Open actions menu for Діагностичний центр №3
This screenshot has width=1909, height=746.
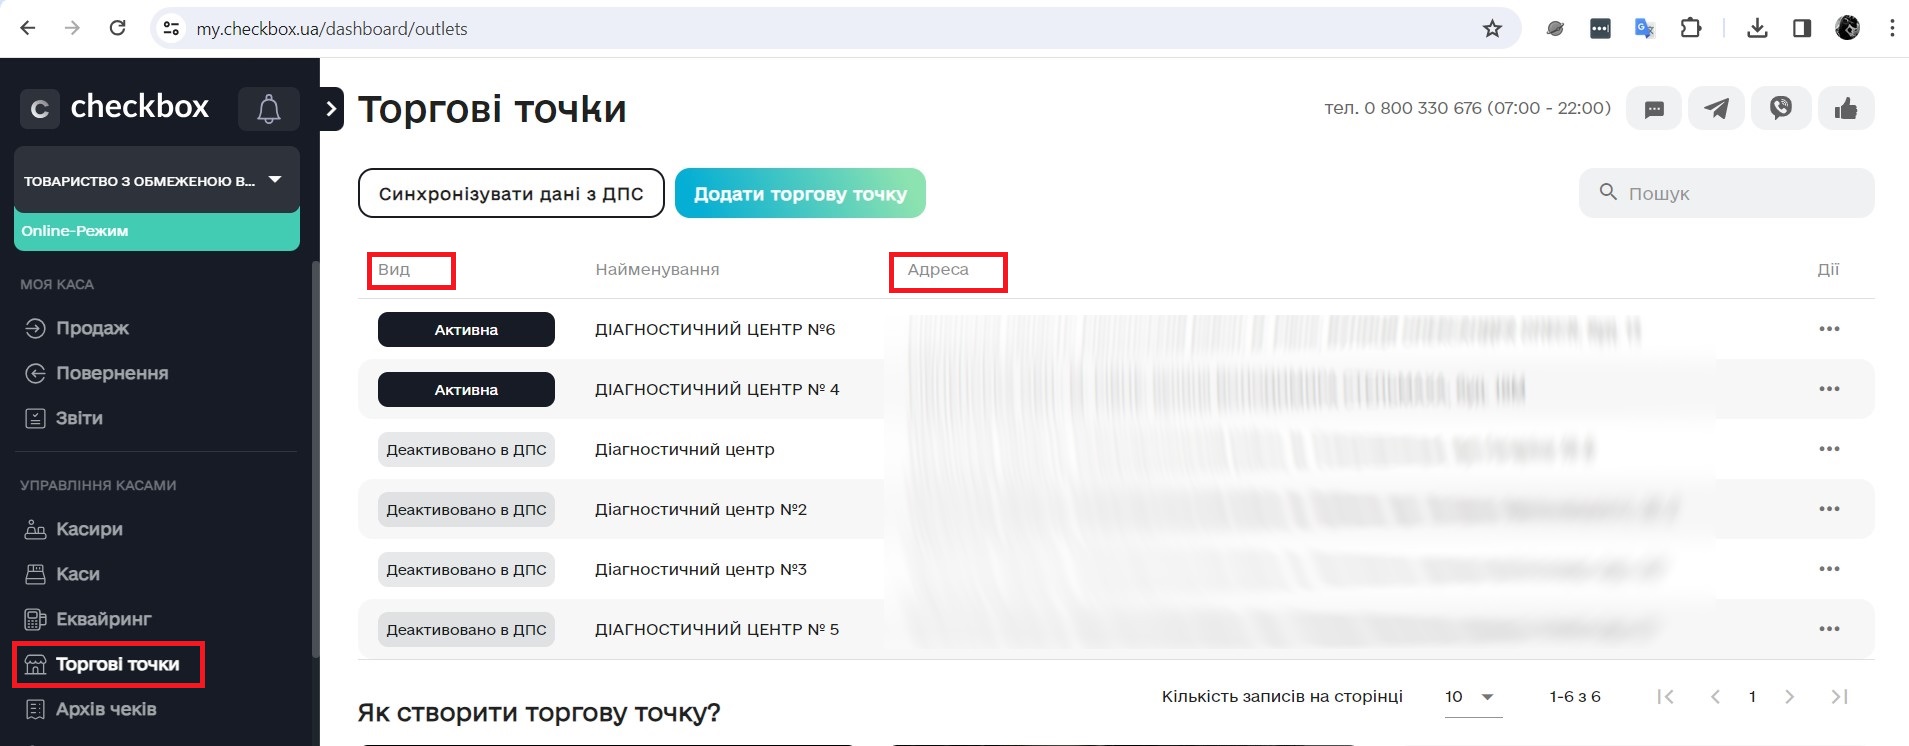[1828, 569]
